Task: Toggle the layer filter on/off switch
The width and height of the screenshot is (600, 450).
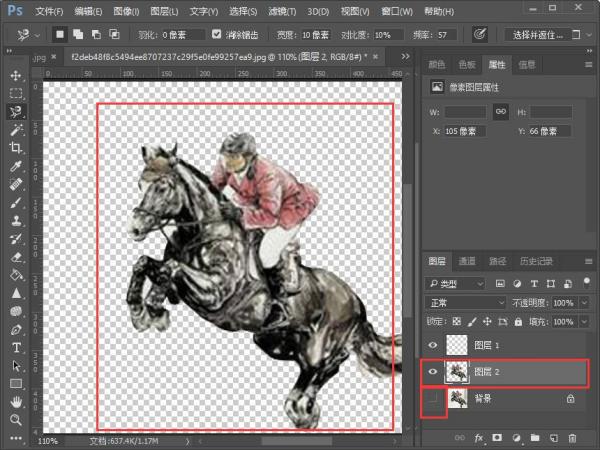Action: [x=586, y=283]
